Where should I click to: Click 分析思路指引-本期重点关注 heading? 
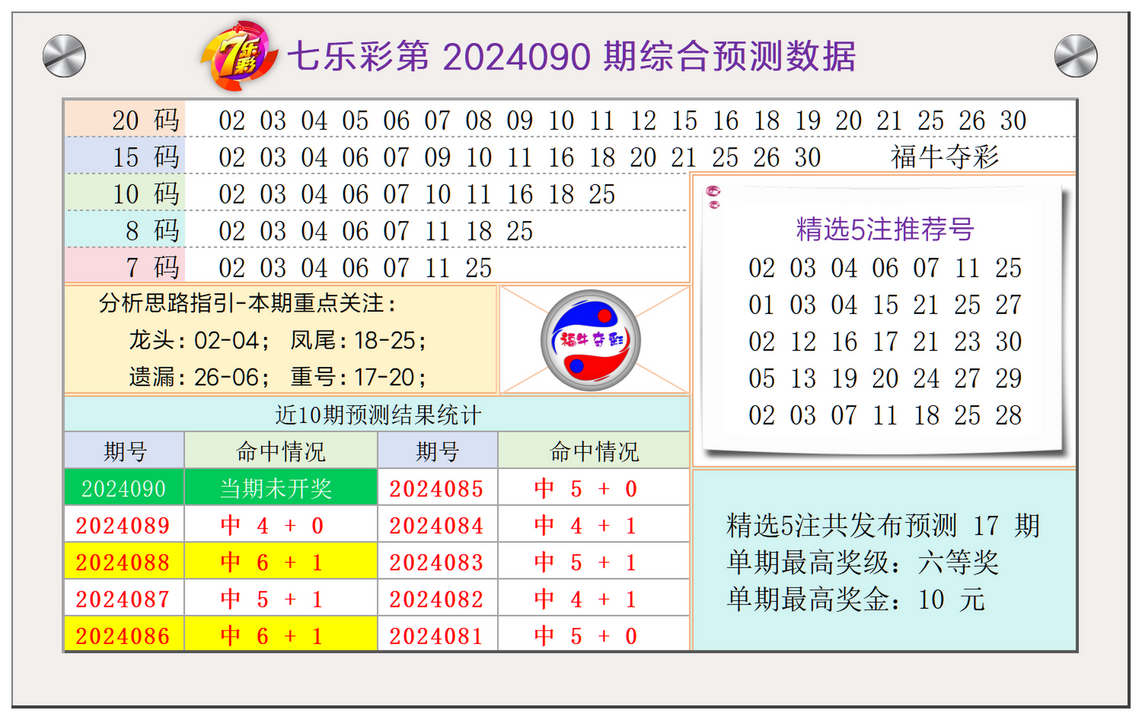click(x=248, y=303)
